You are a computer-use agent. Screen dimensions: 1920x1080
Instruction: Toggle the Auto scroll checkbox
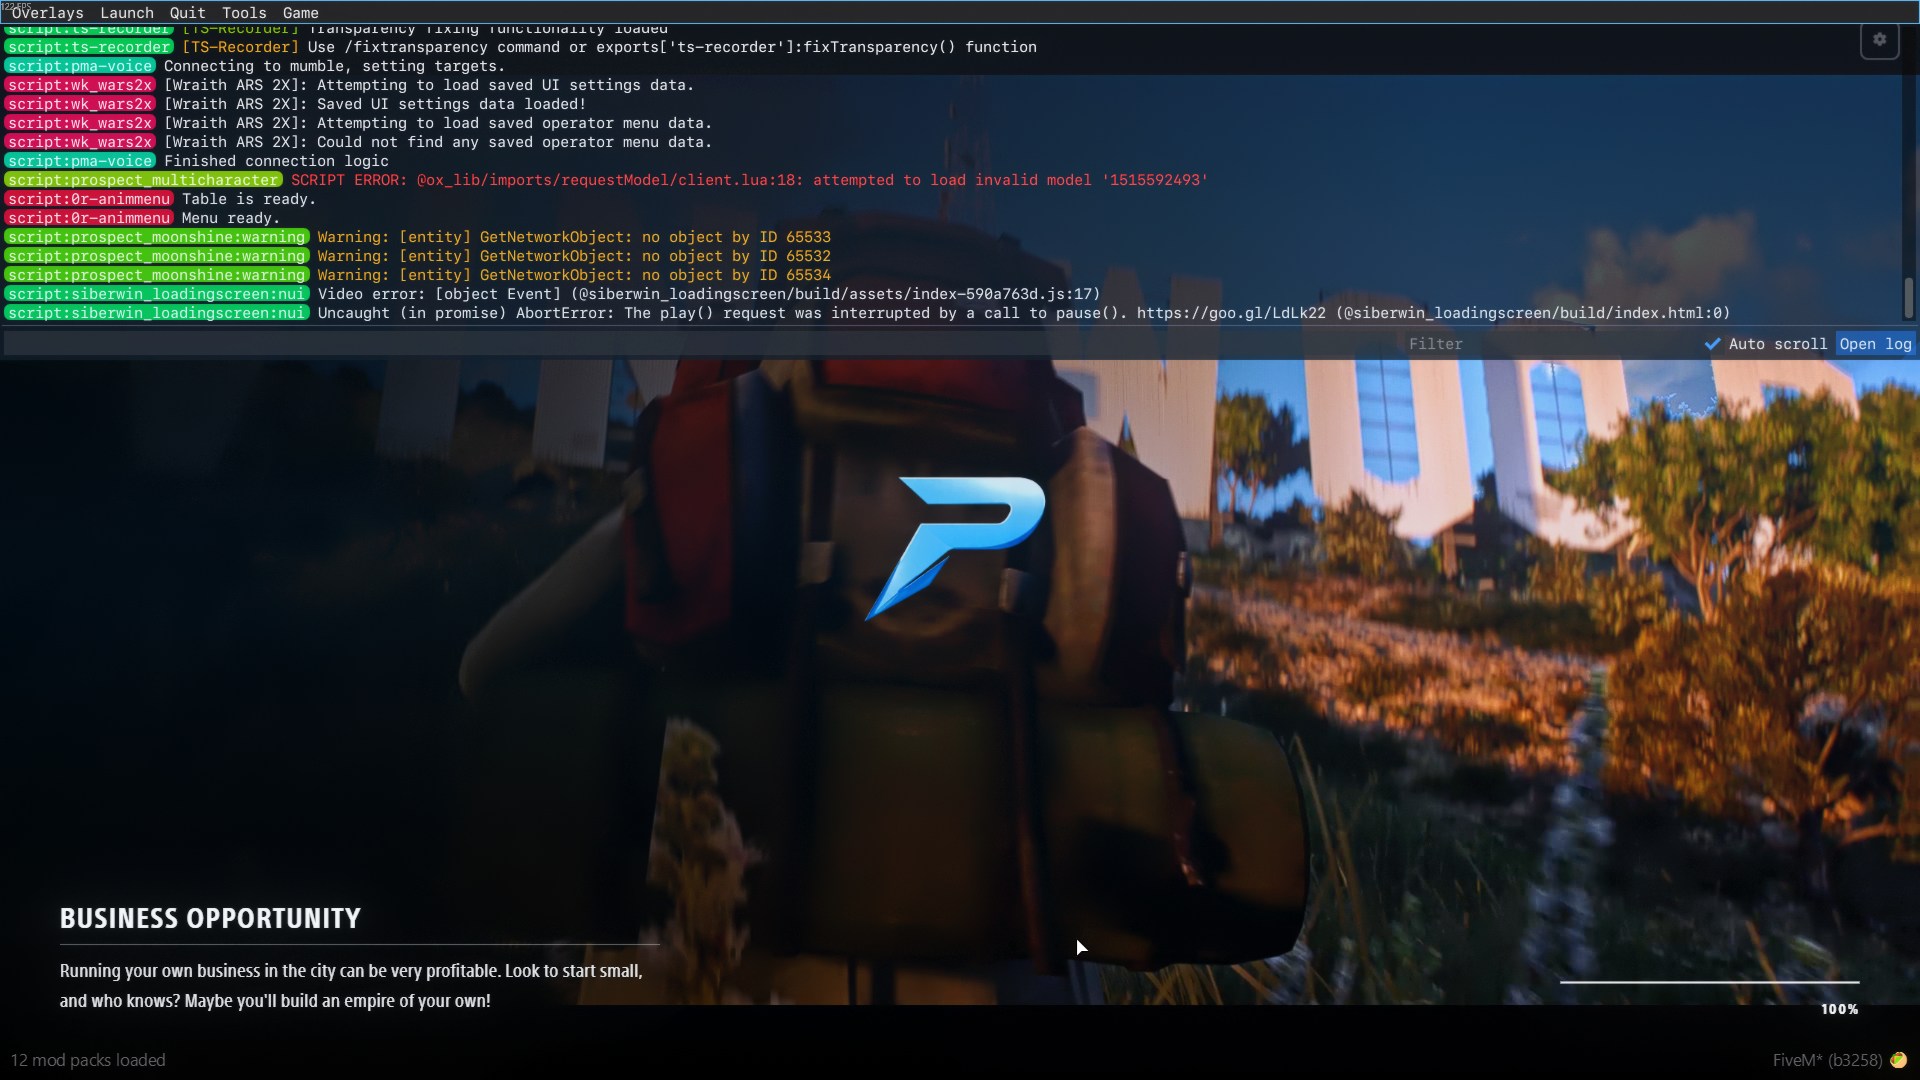[x=1713, y=344]
